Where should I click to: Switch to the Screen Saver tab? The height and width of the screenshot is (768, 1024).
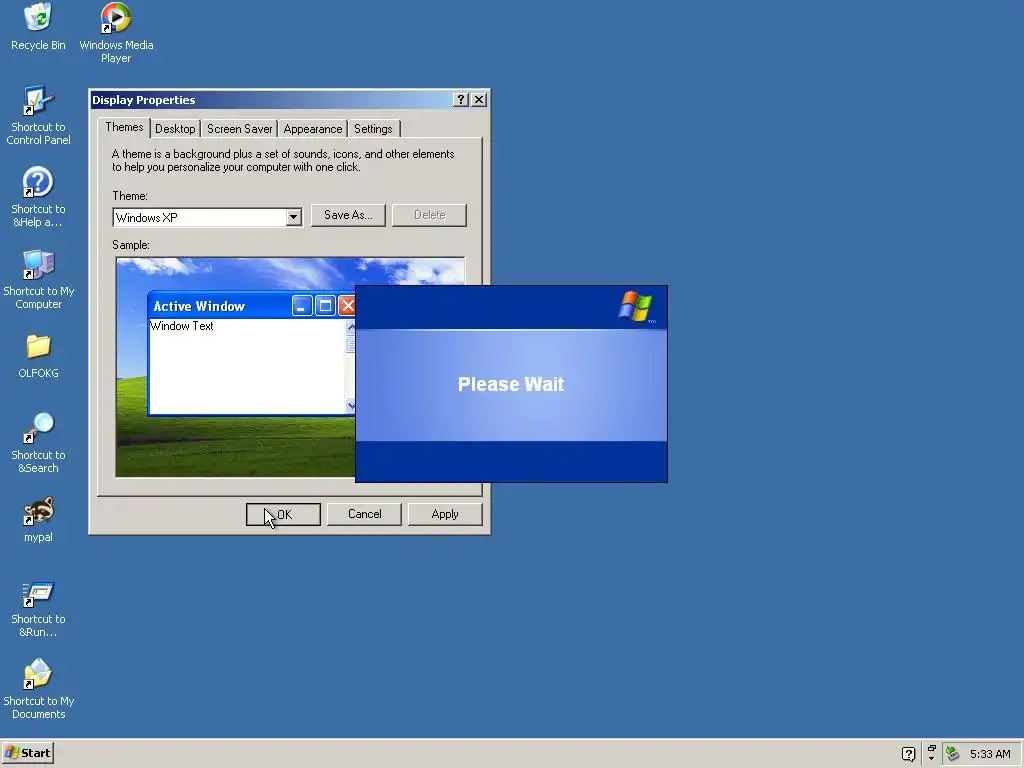(240, 129)
